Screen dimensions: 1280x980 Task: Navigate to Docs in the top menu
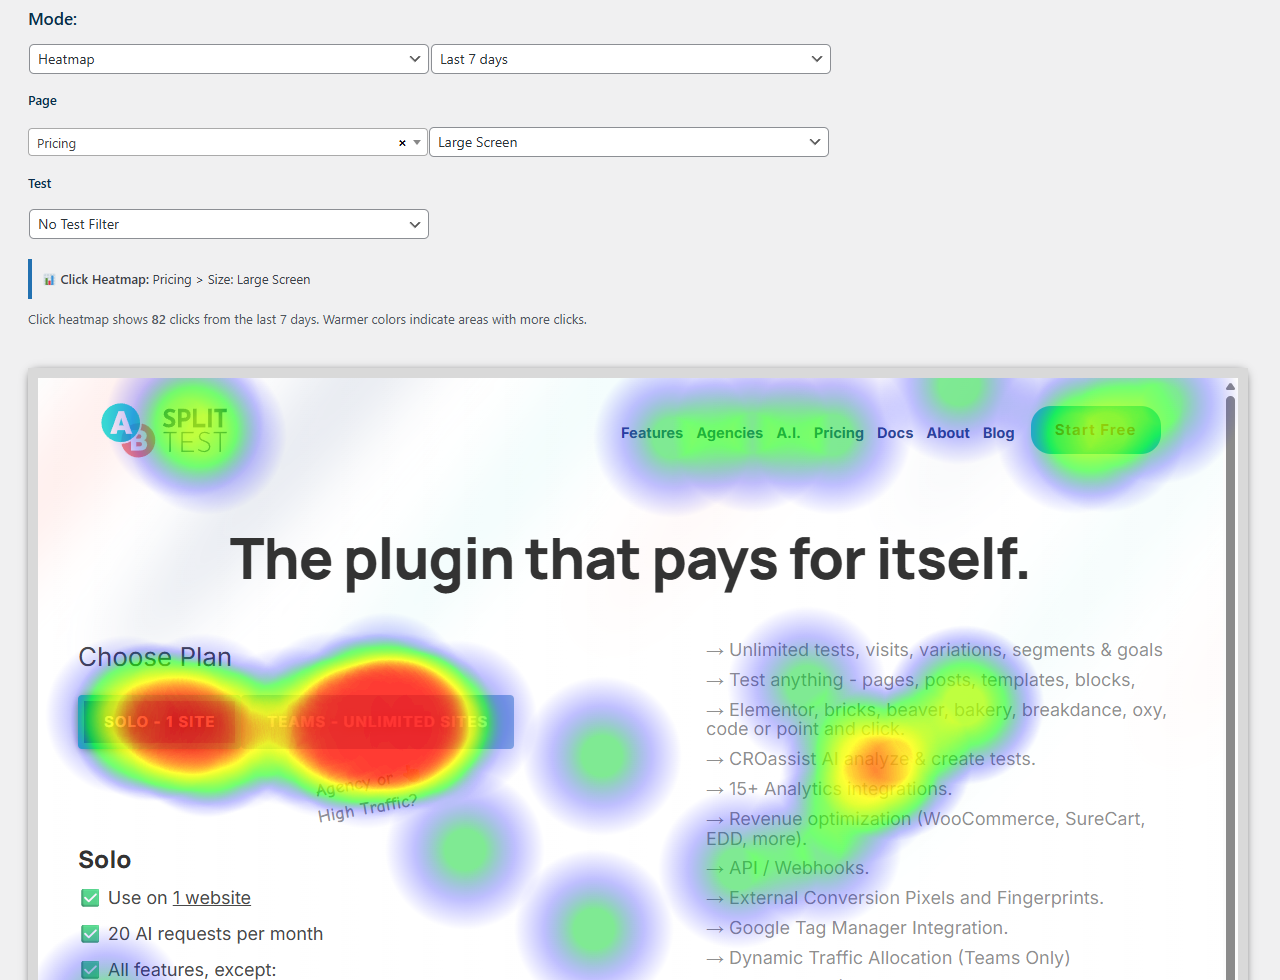[894, 433]
